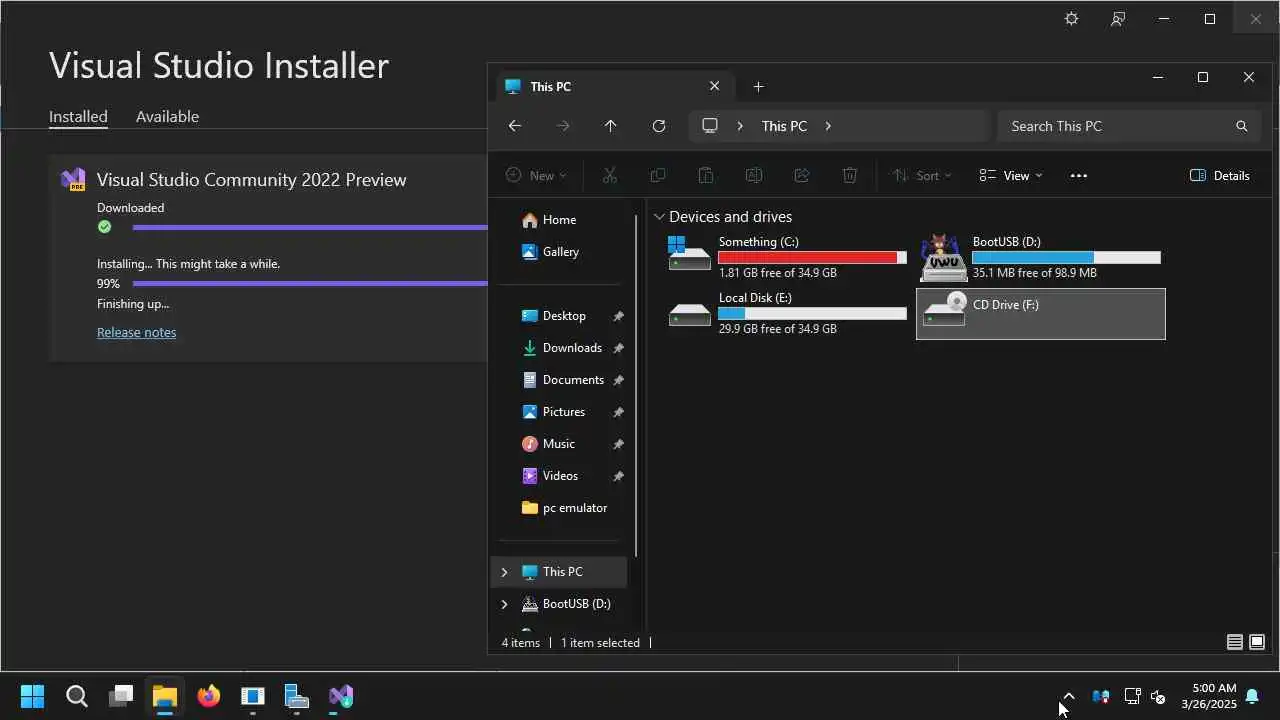Viewport: 1280px width, 720px height.
Task: Go back in File Explorer
Action: point(515,126)
